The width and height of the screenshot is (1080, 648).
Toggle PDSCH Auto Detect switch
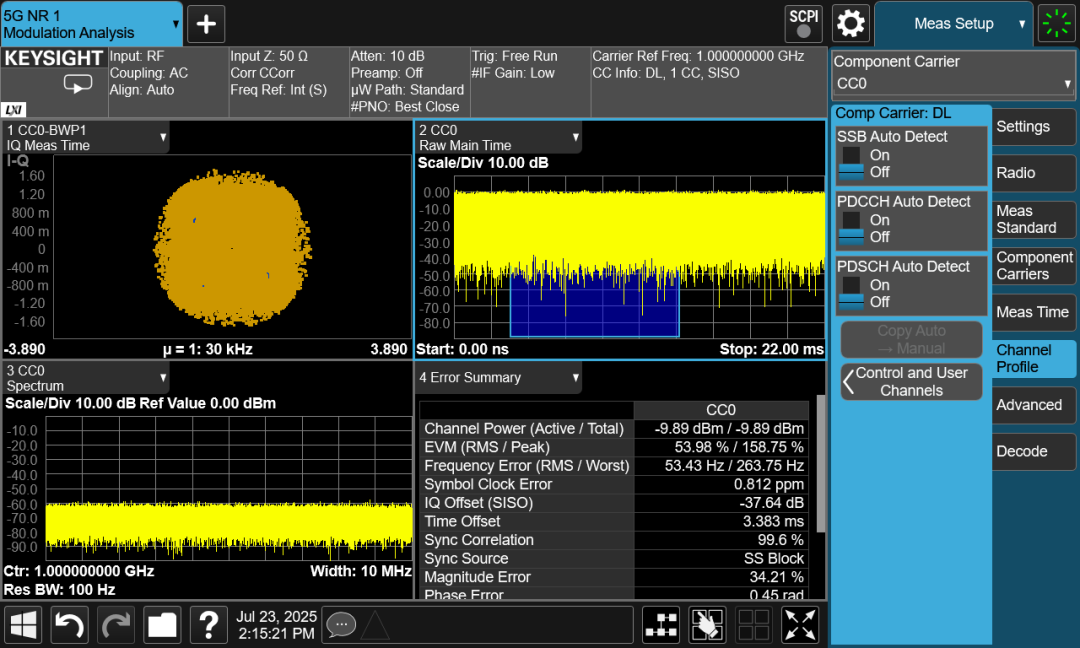coord(851,294)
